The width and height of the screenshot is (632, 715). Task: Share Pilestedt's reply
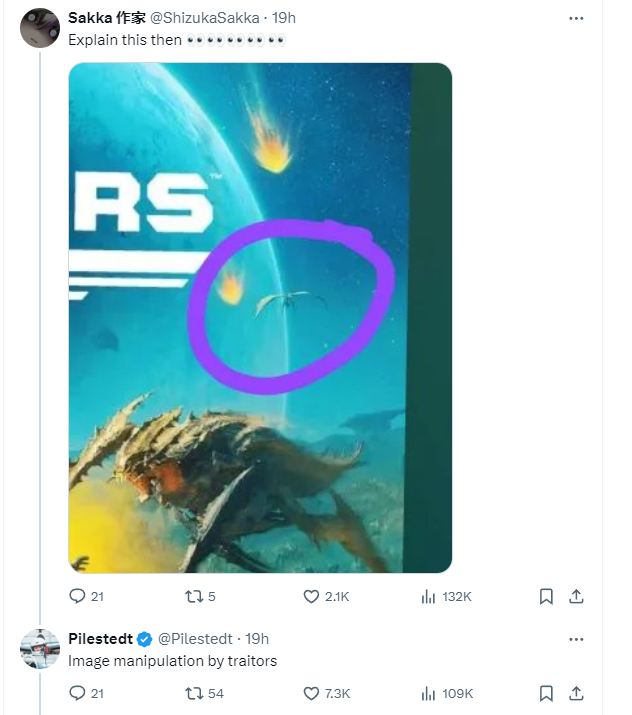576,693
